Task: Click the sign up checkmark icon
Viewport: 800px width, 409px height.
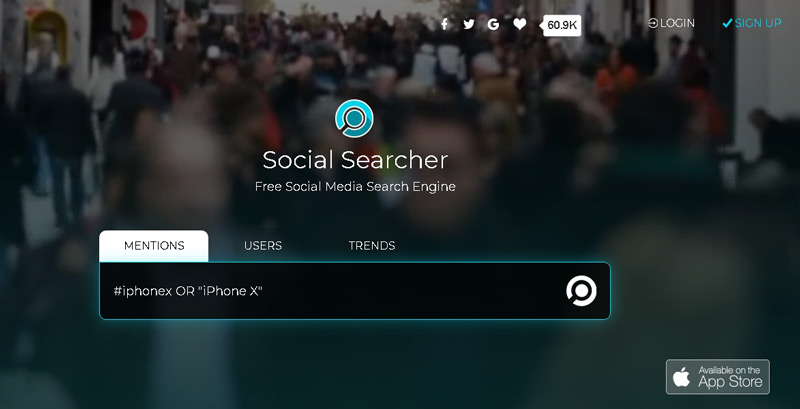Action: (728, 23)
